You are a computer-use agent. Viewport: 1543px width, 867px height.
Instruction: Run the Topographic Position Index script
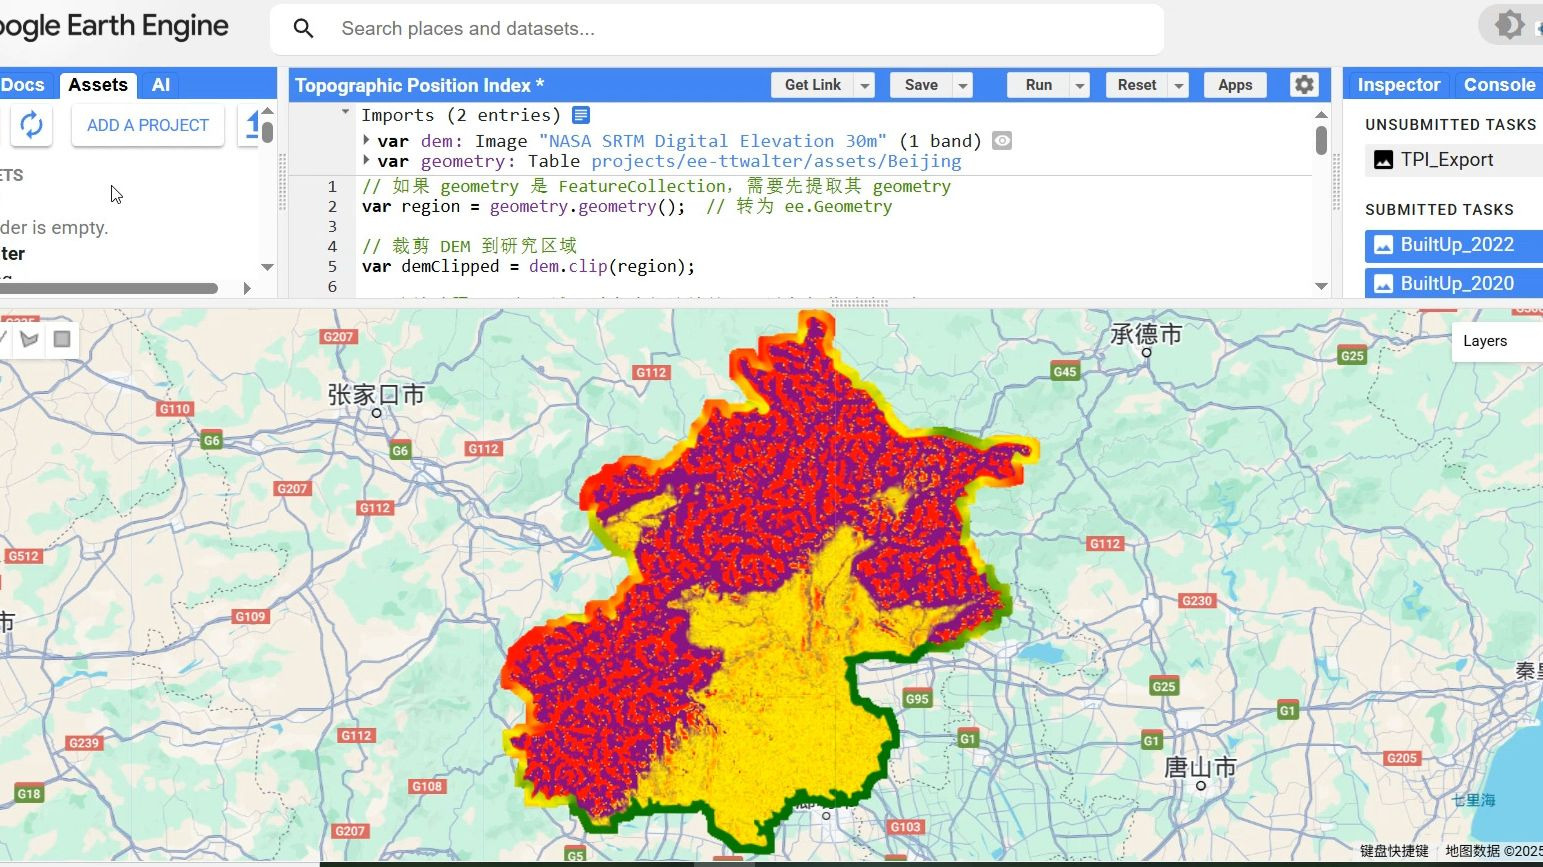[1038, 85]
